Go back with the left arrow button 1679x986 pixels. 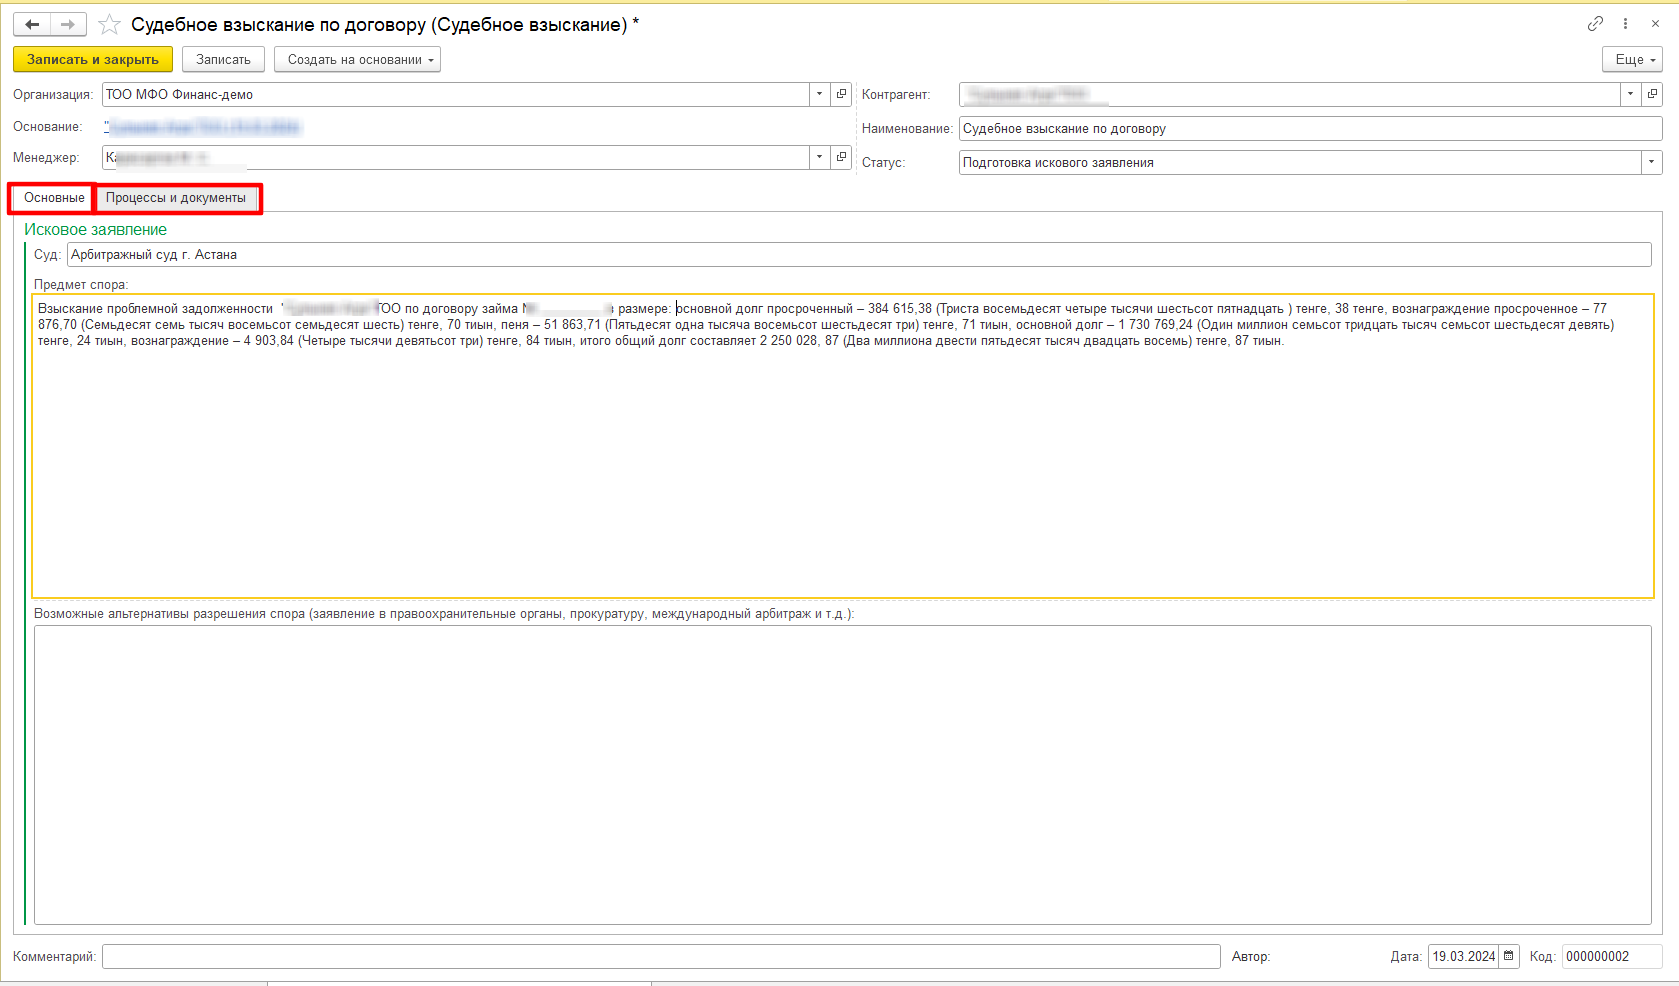32,24
